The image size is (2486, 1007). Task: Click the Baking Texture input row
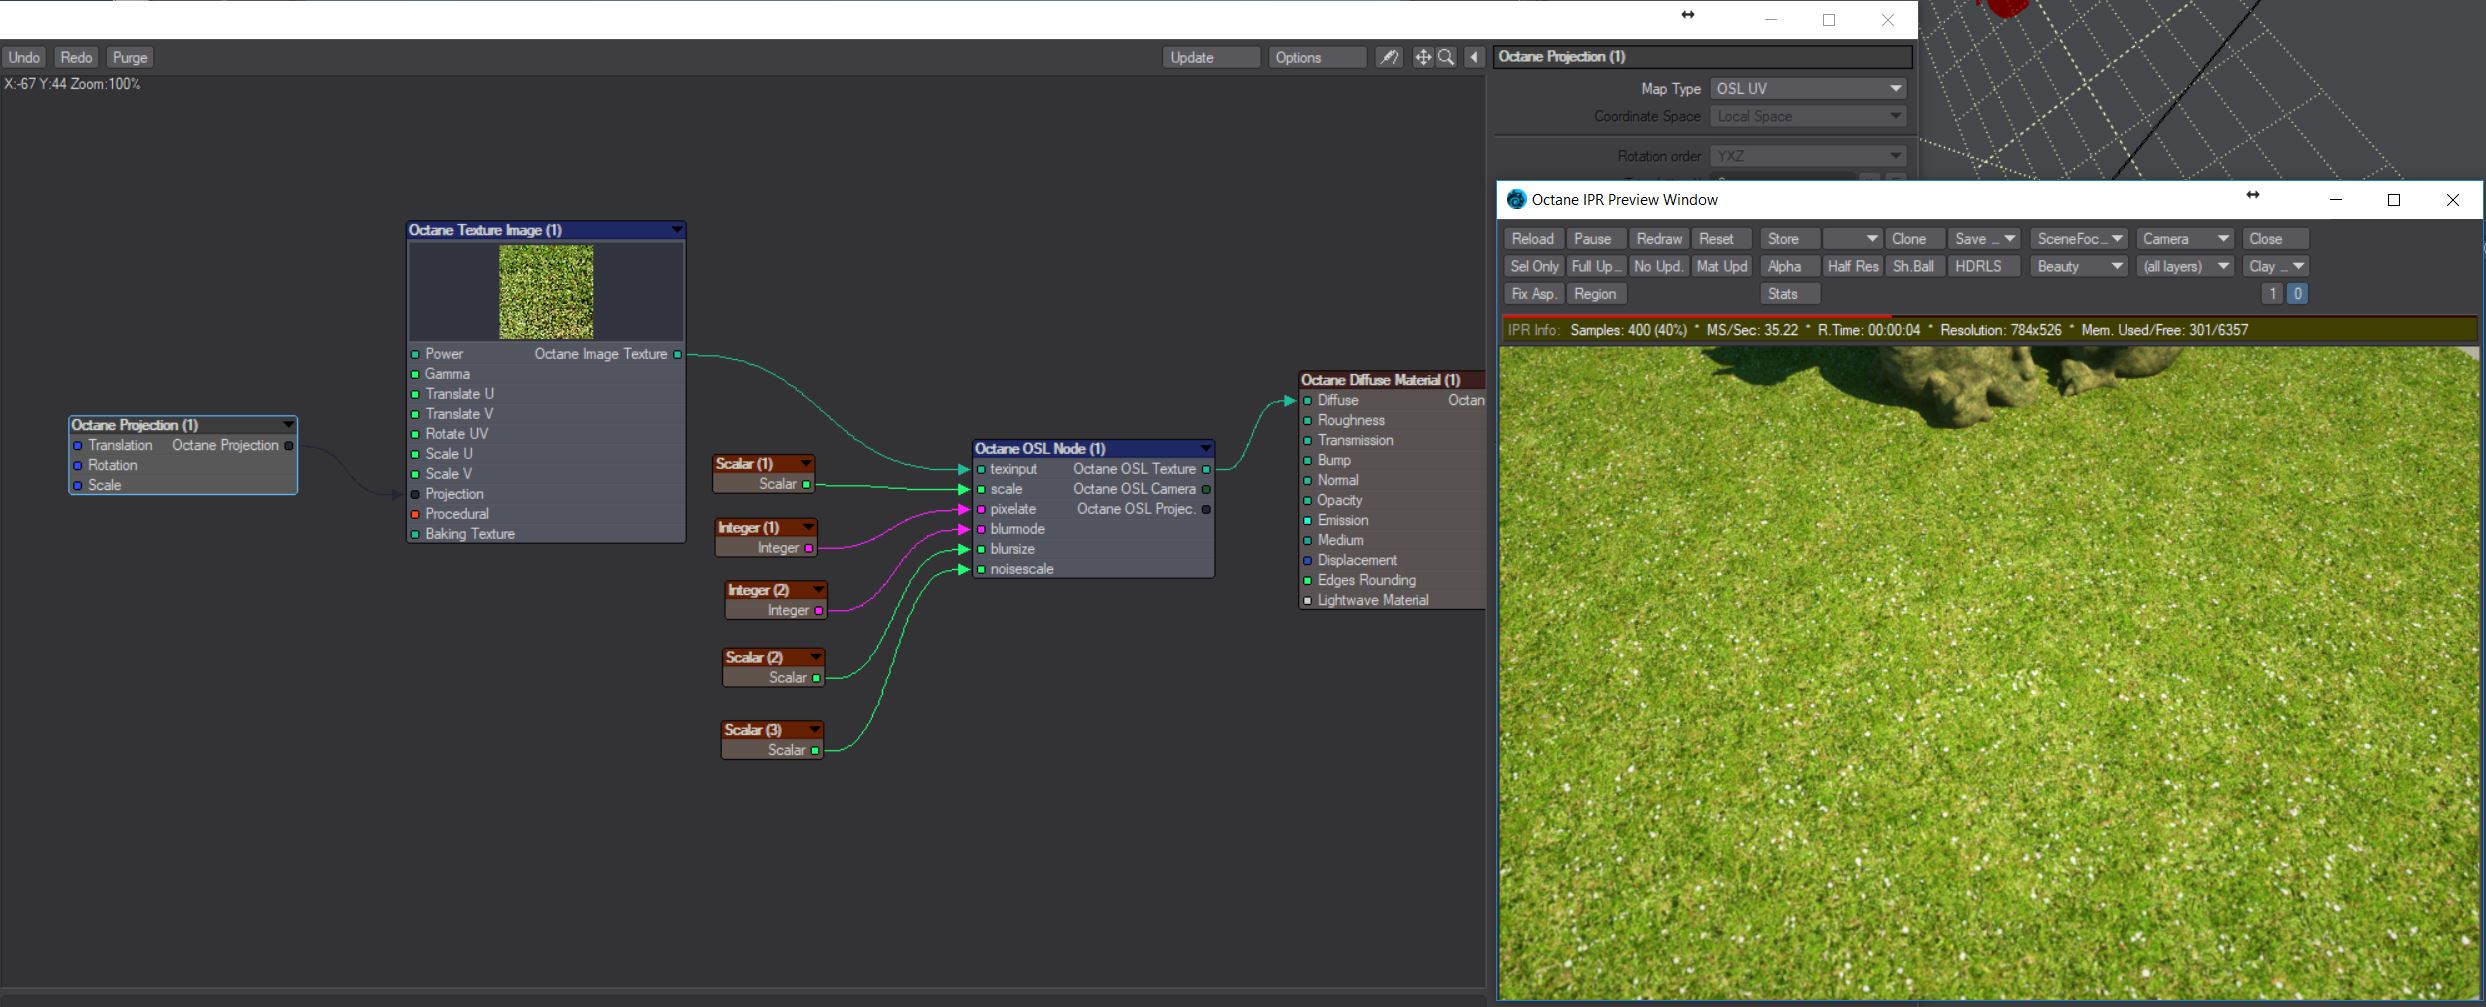pyautogui.click(x=546, y=534)
